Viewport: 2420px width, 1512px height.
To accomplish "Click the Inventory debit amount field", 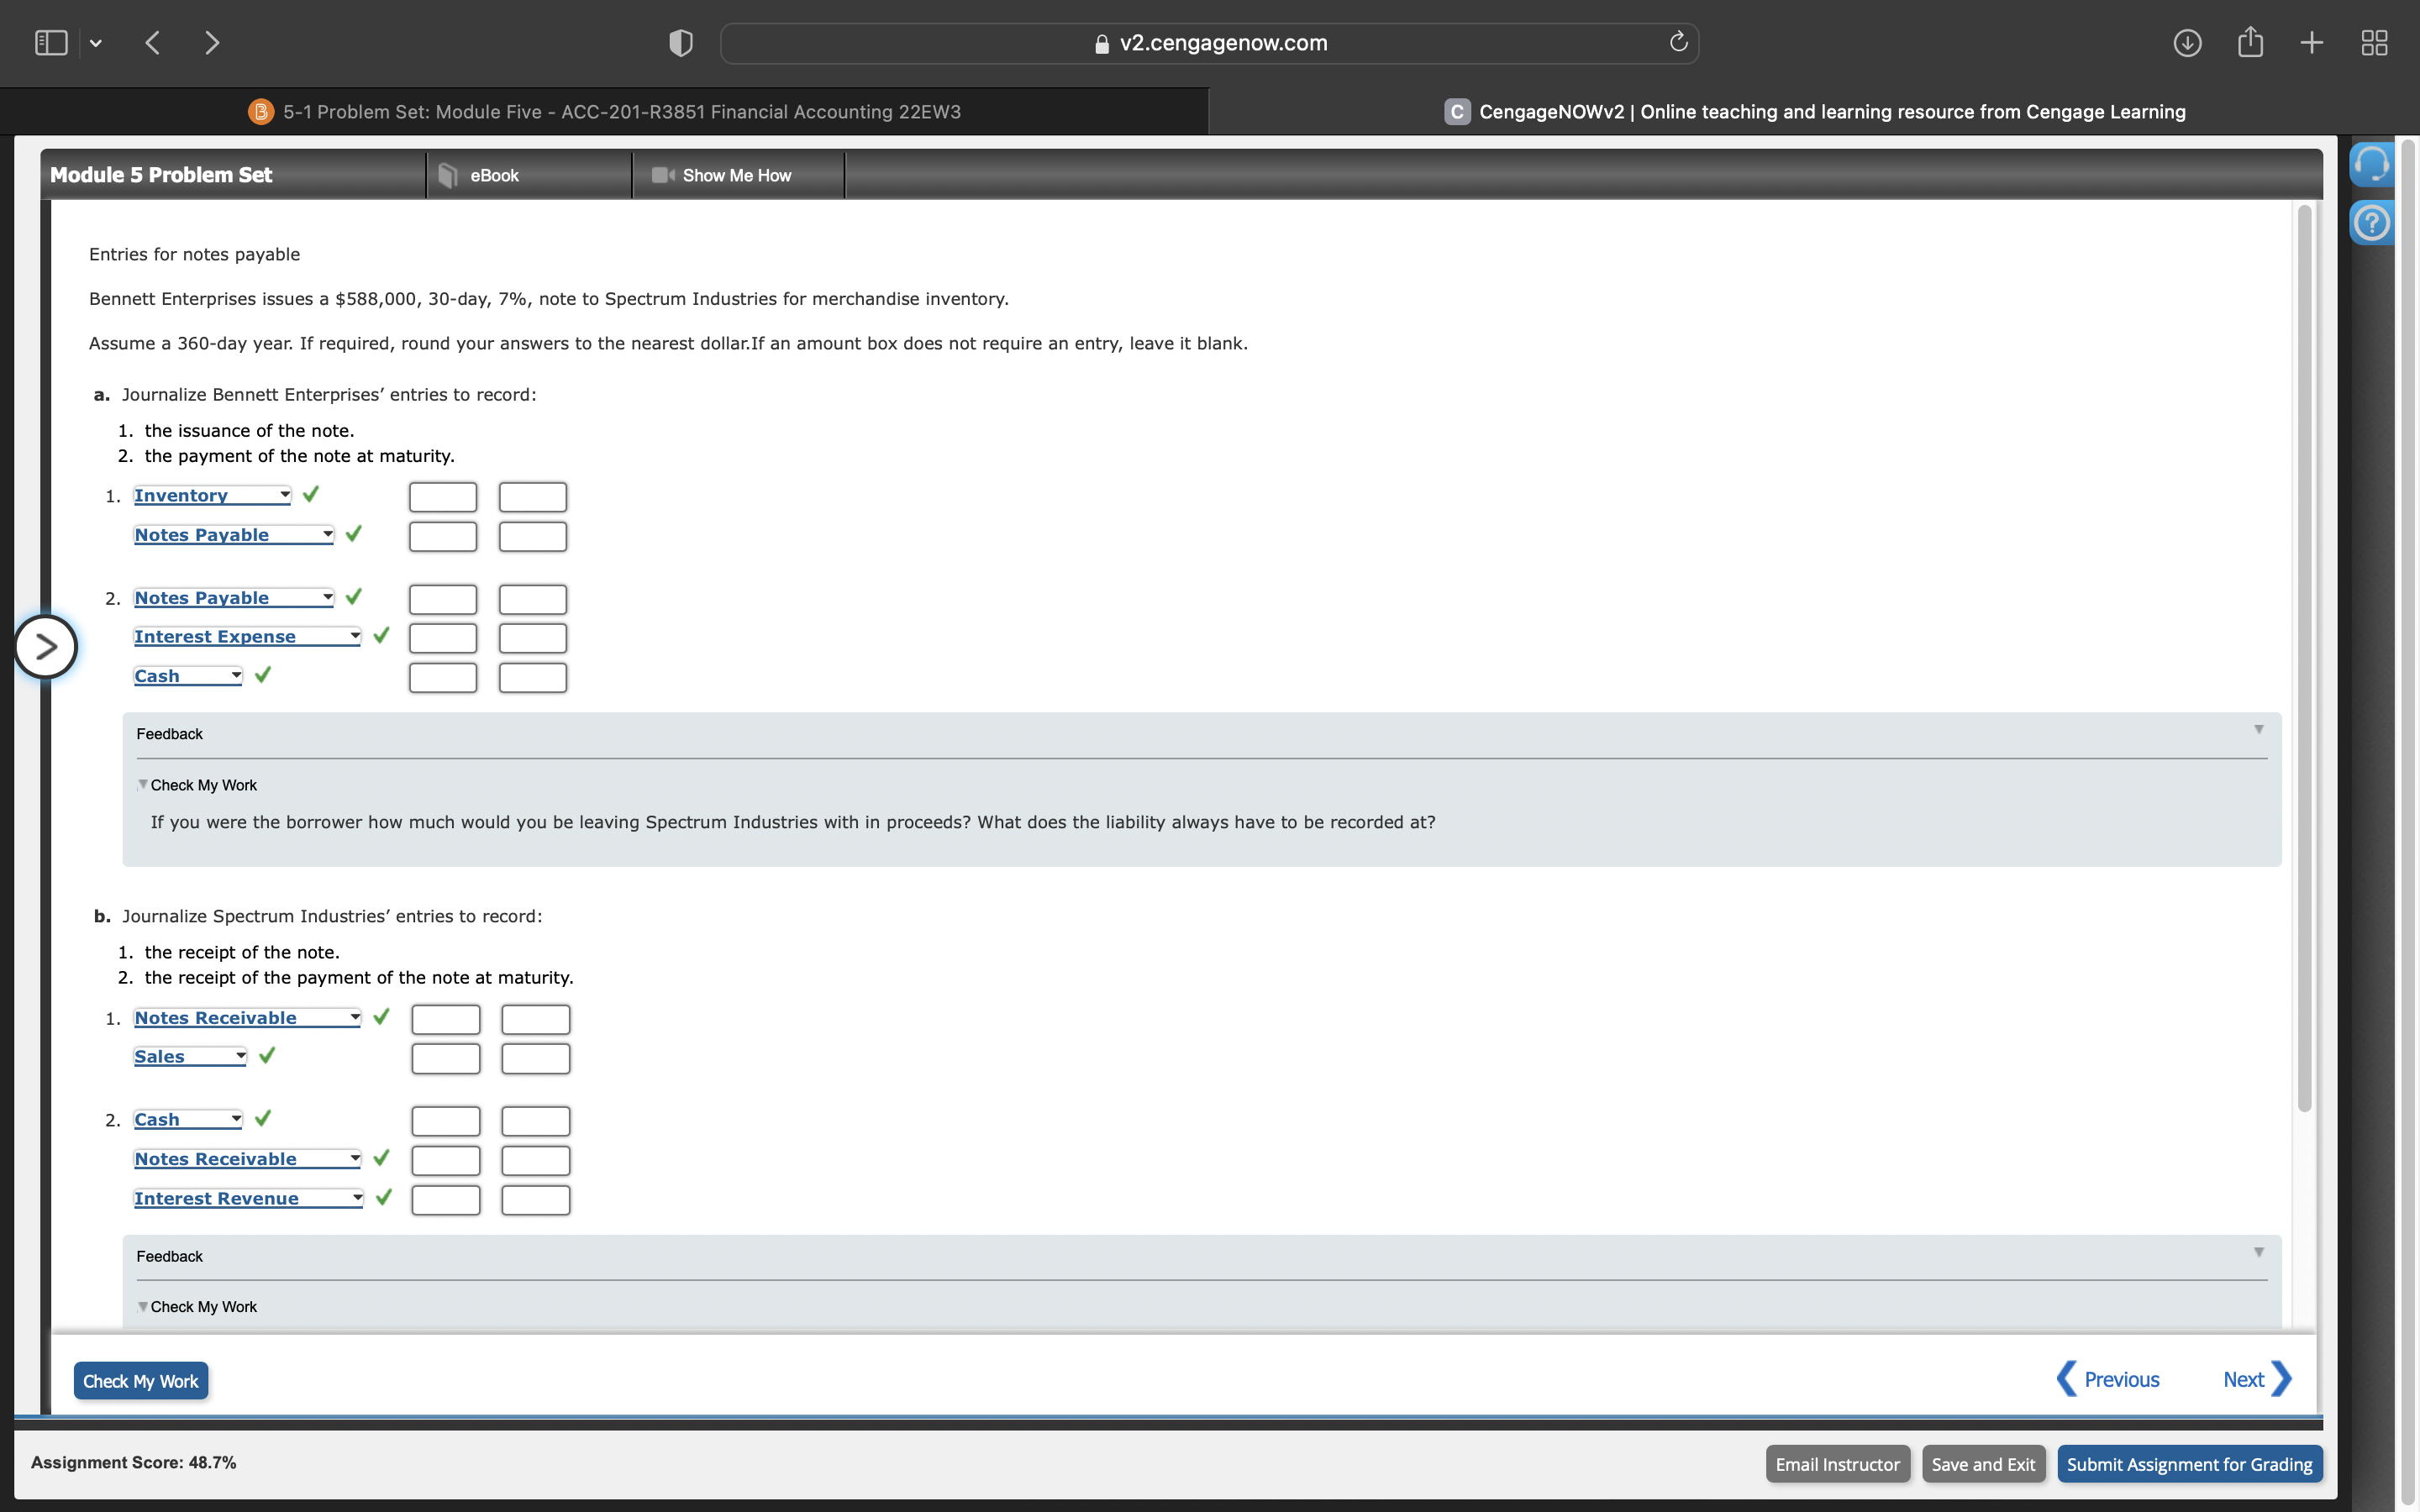I will [443, 497].
